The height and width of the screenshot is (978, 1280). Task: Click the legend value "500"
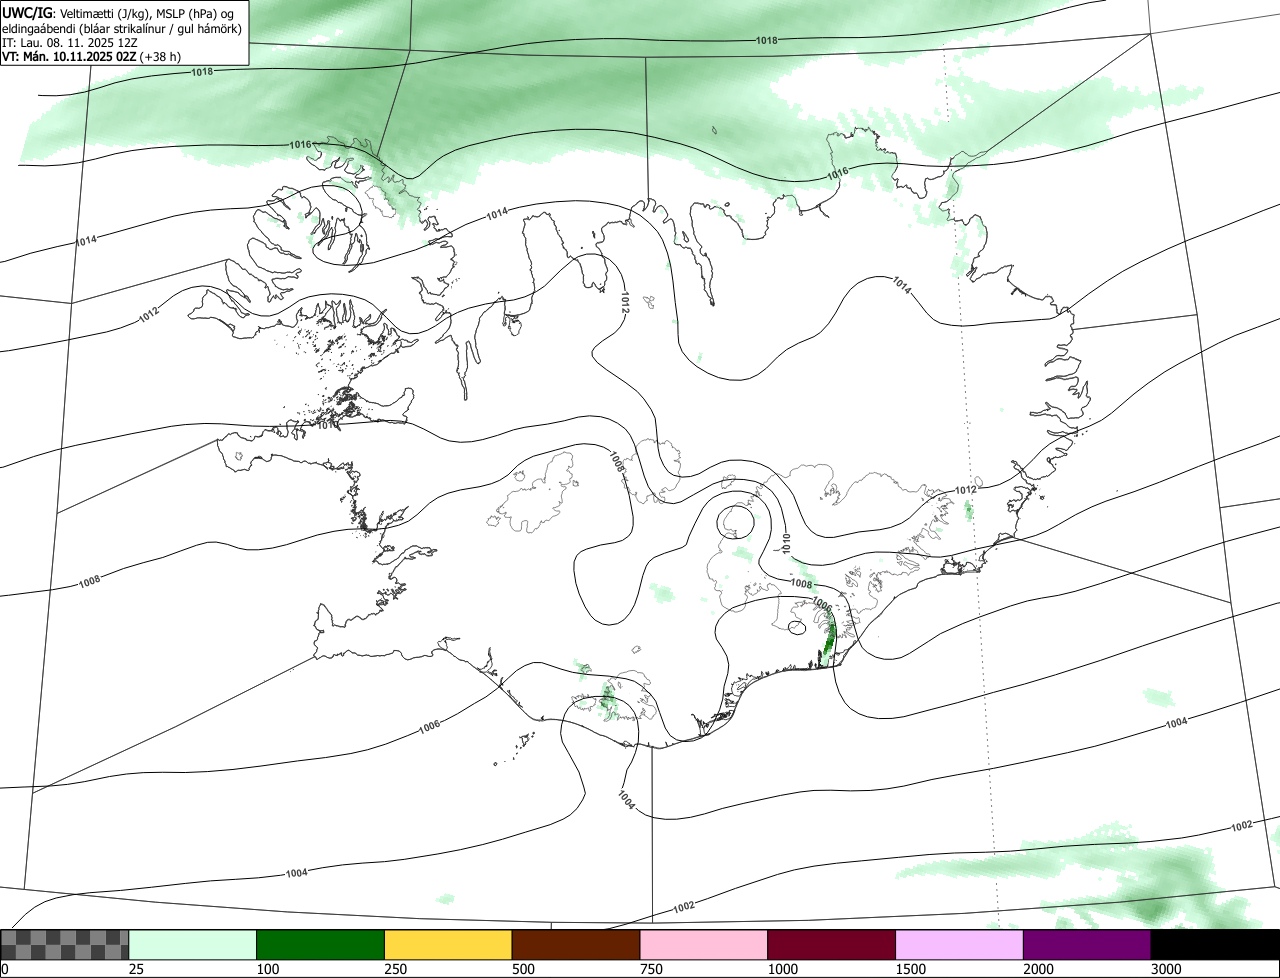pyautogui.click(x=523, y=969)
